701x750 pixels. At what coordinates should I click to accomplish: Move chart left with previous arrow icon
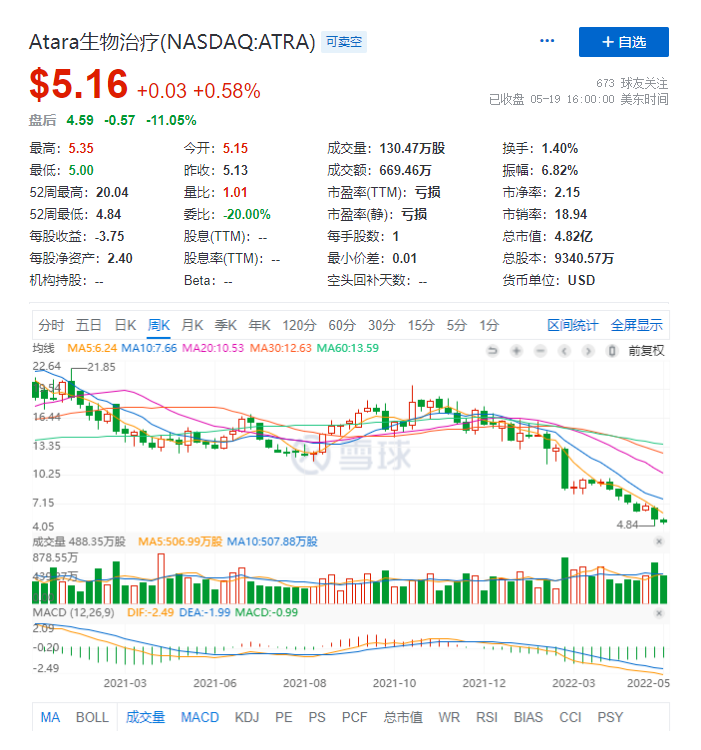pyautogui.click(x=564, y=351)
